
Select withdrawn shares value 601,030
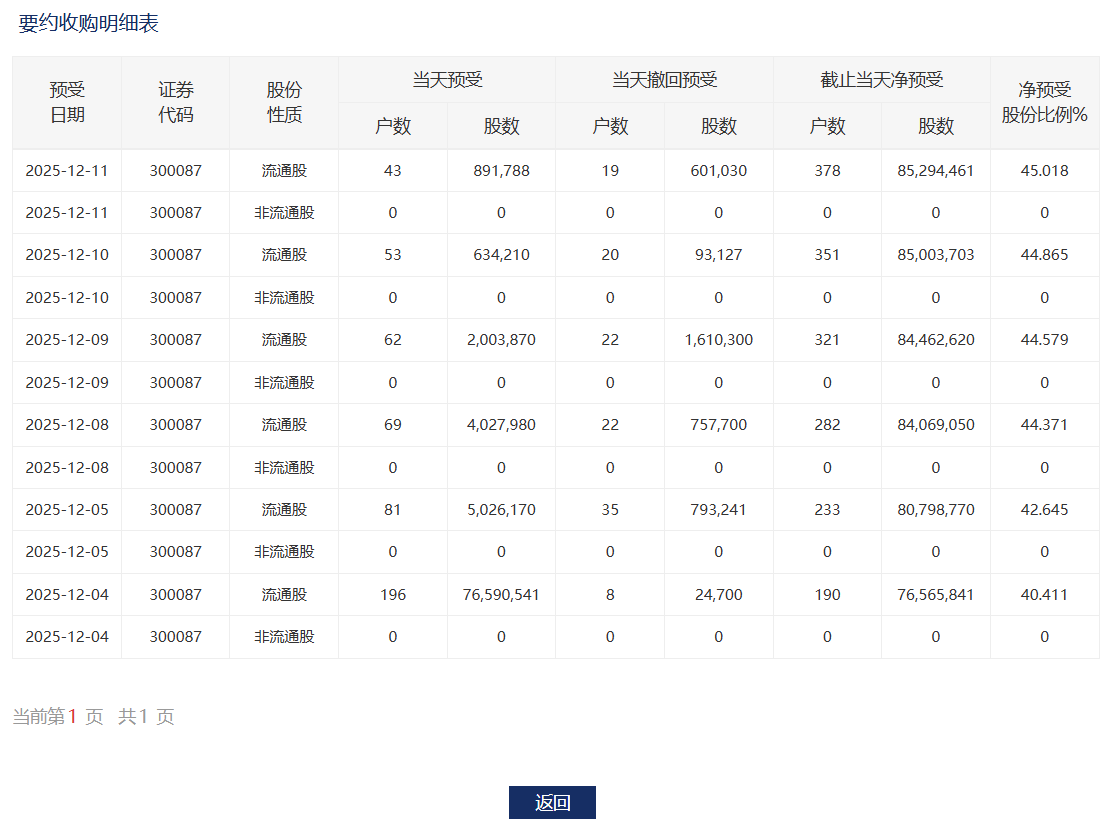click(719, 171)
